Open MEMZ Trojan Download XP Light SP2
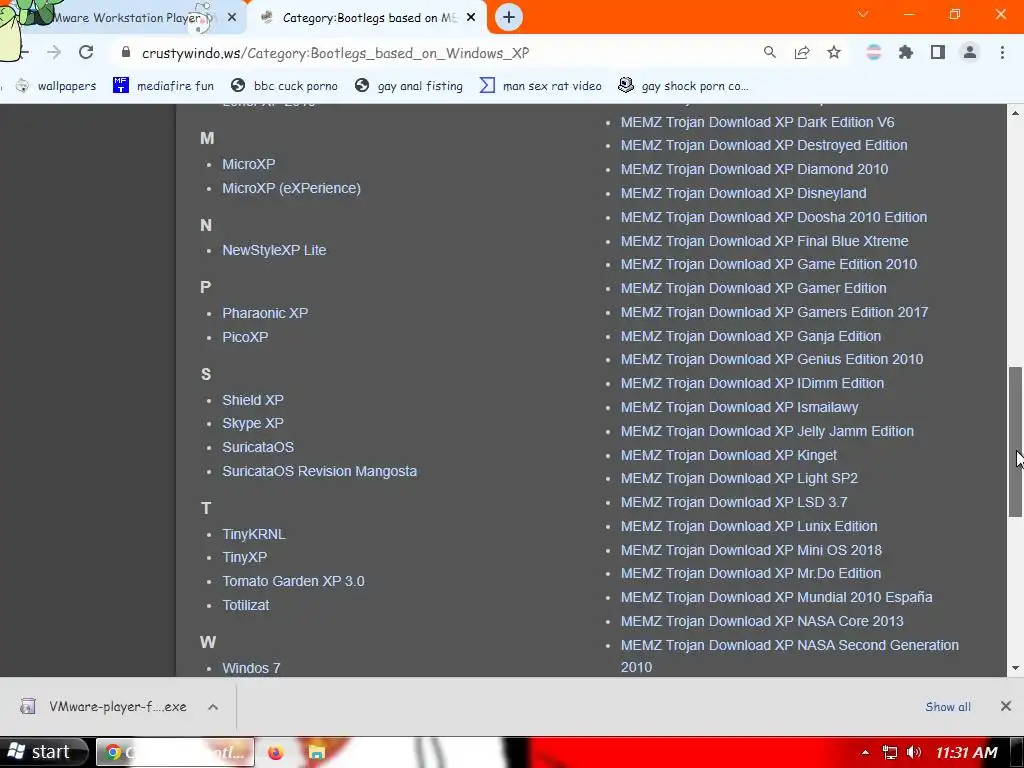The height and width of the screenshot is (768, 1024). (739, 478)
